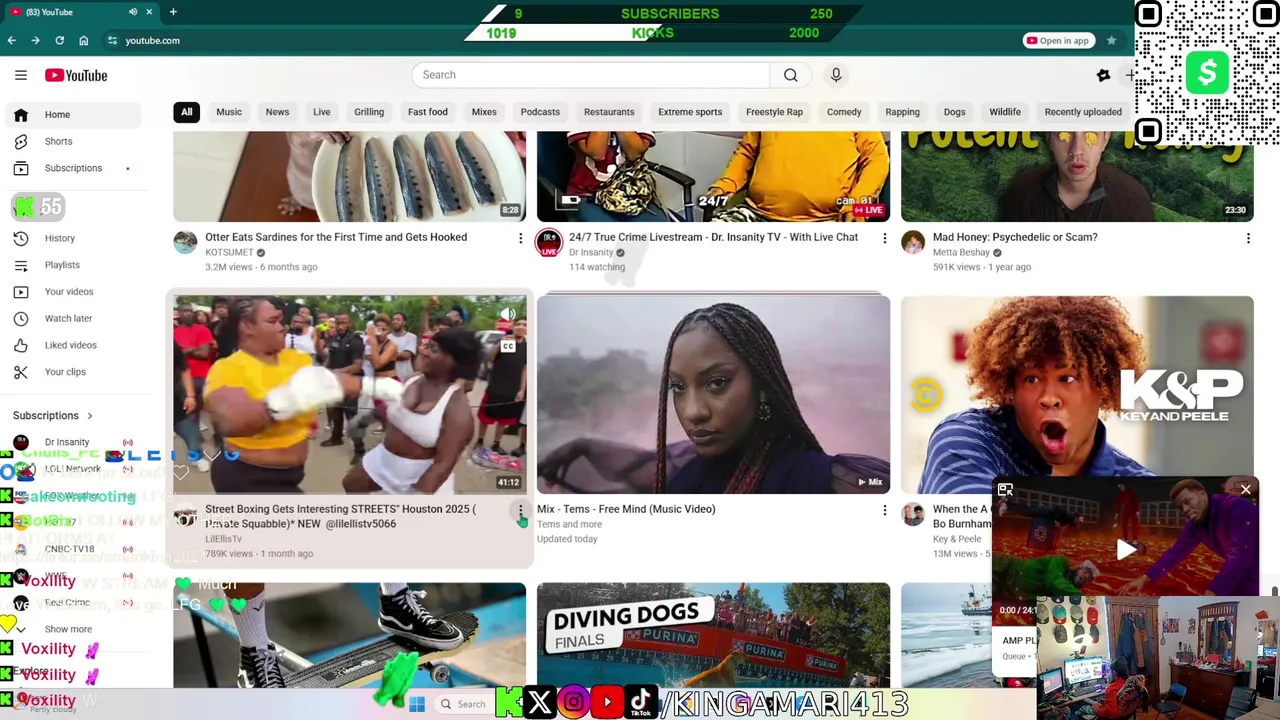Select the Freestyle Rap filter chip
The width and height of the screenshot is (1280, 720).
tap(774, 112)
